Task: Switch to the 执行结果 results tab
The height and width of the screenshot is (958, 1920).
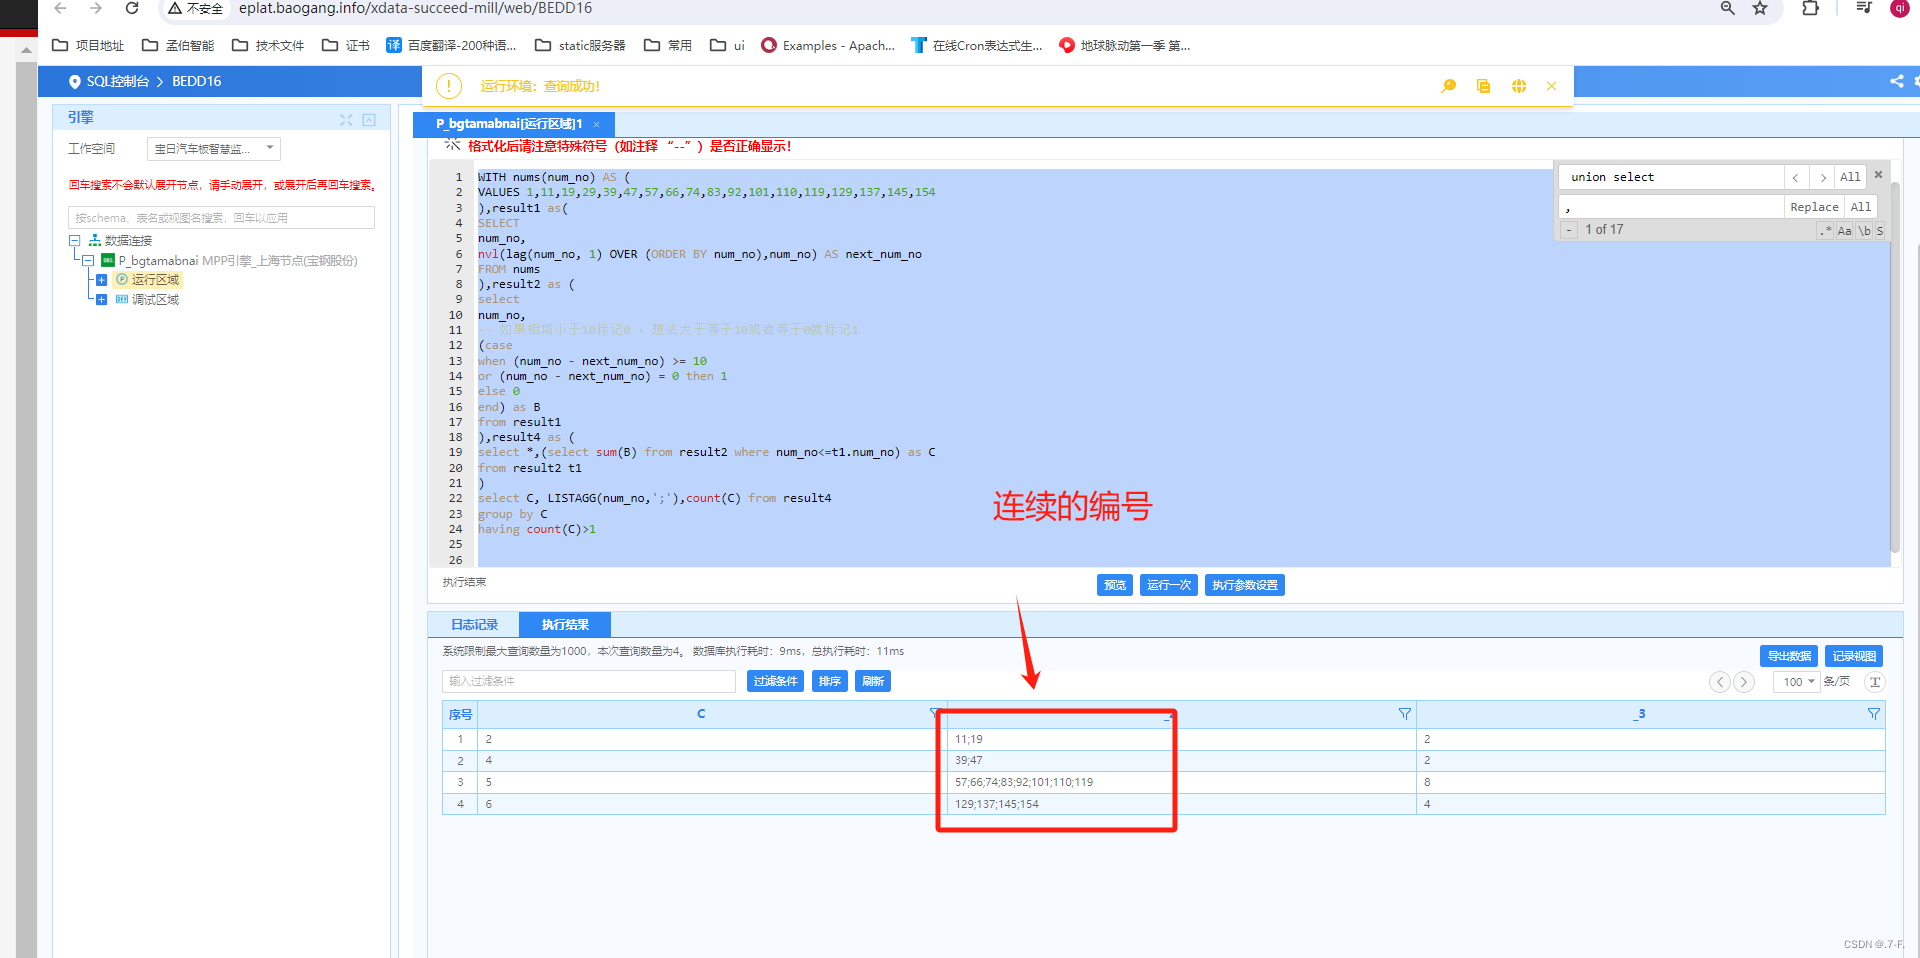Action: [x=565, y=625]
